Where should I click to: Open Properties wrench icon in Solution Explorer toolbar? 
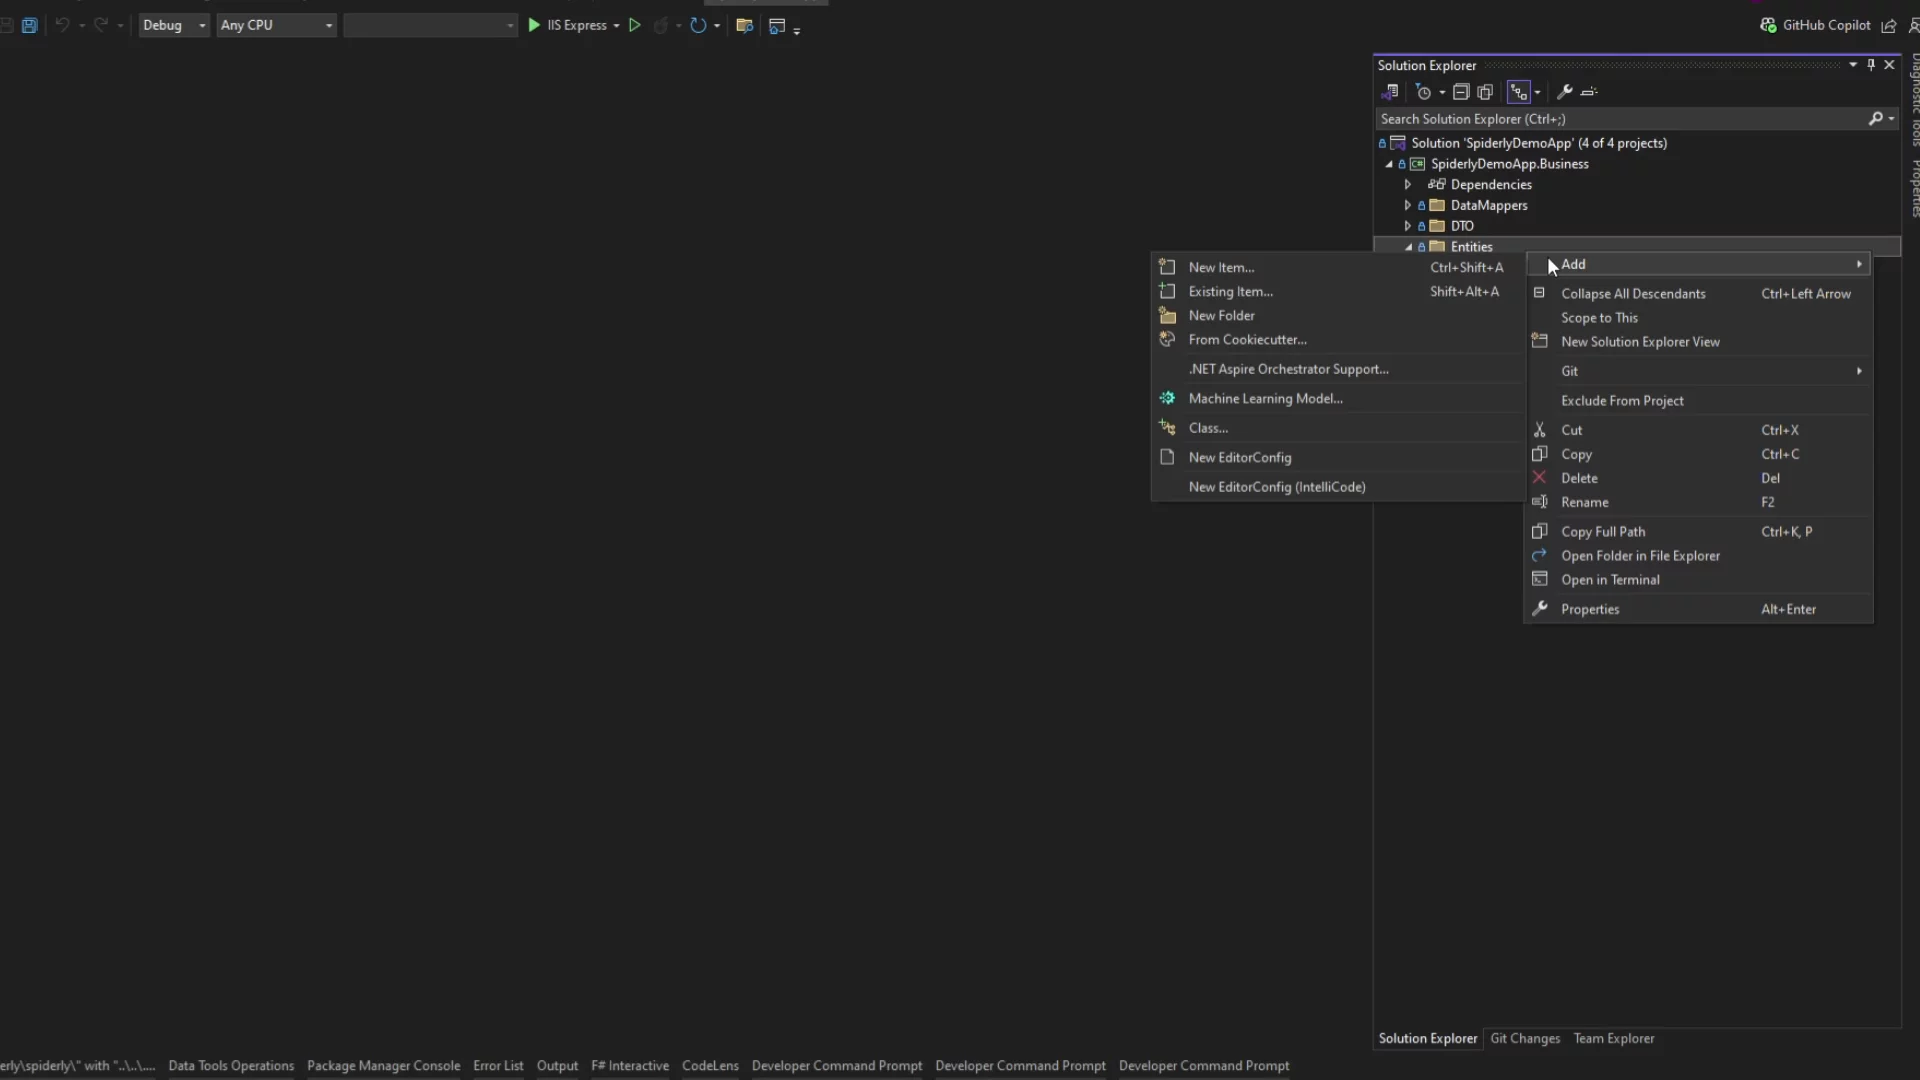click(x=1565, y=92)
